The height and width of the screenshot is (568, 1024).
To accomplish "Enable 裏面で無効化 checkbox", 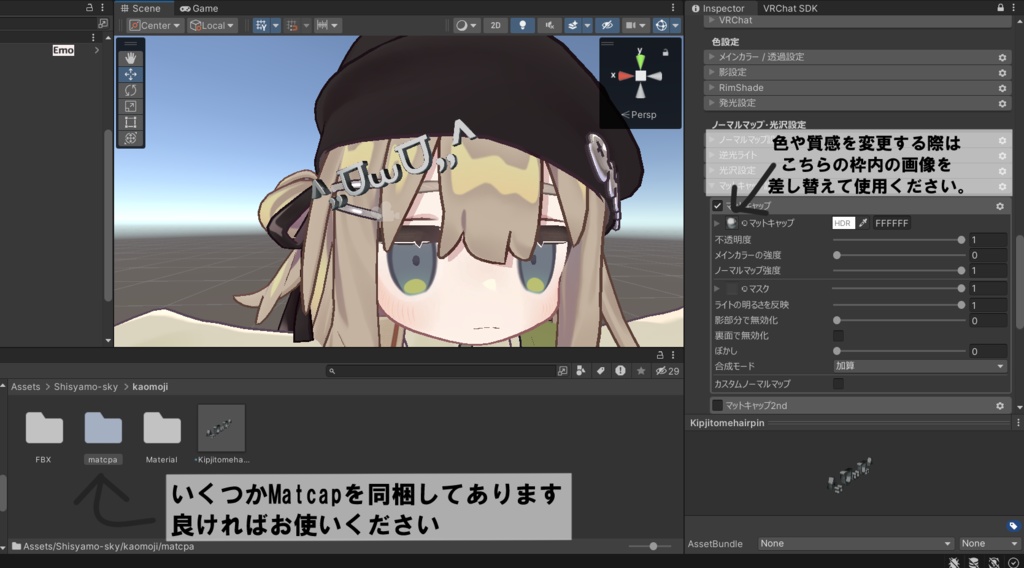I will [838, 336].
